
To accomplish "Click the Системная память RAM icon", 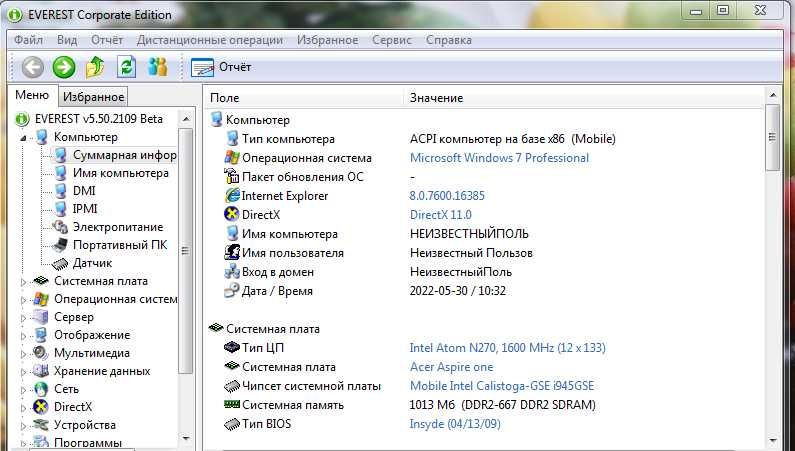I will tap(232, 404).
